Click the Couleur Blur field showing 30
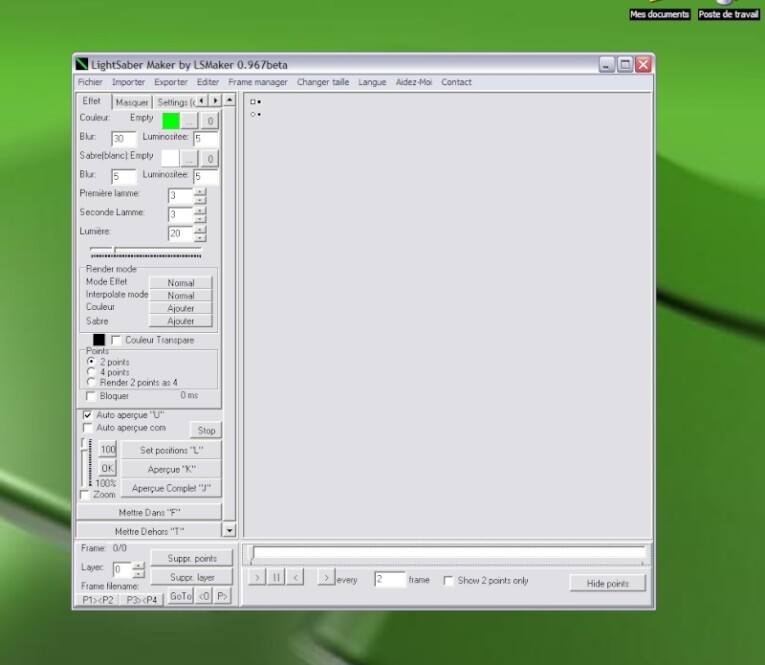Viewport: 765px width, 665px height. (x=123, y=139)
